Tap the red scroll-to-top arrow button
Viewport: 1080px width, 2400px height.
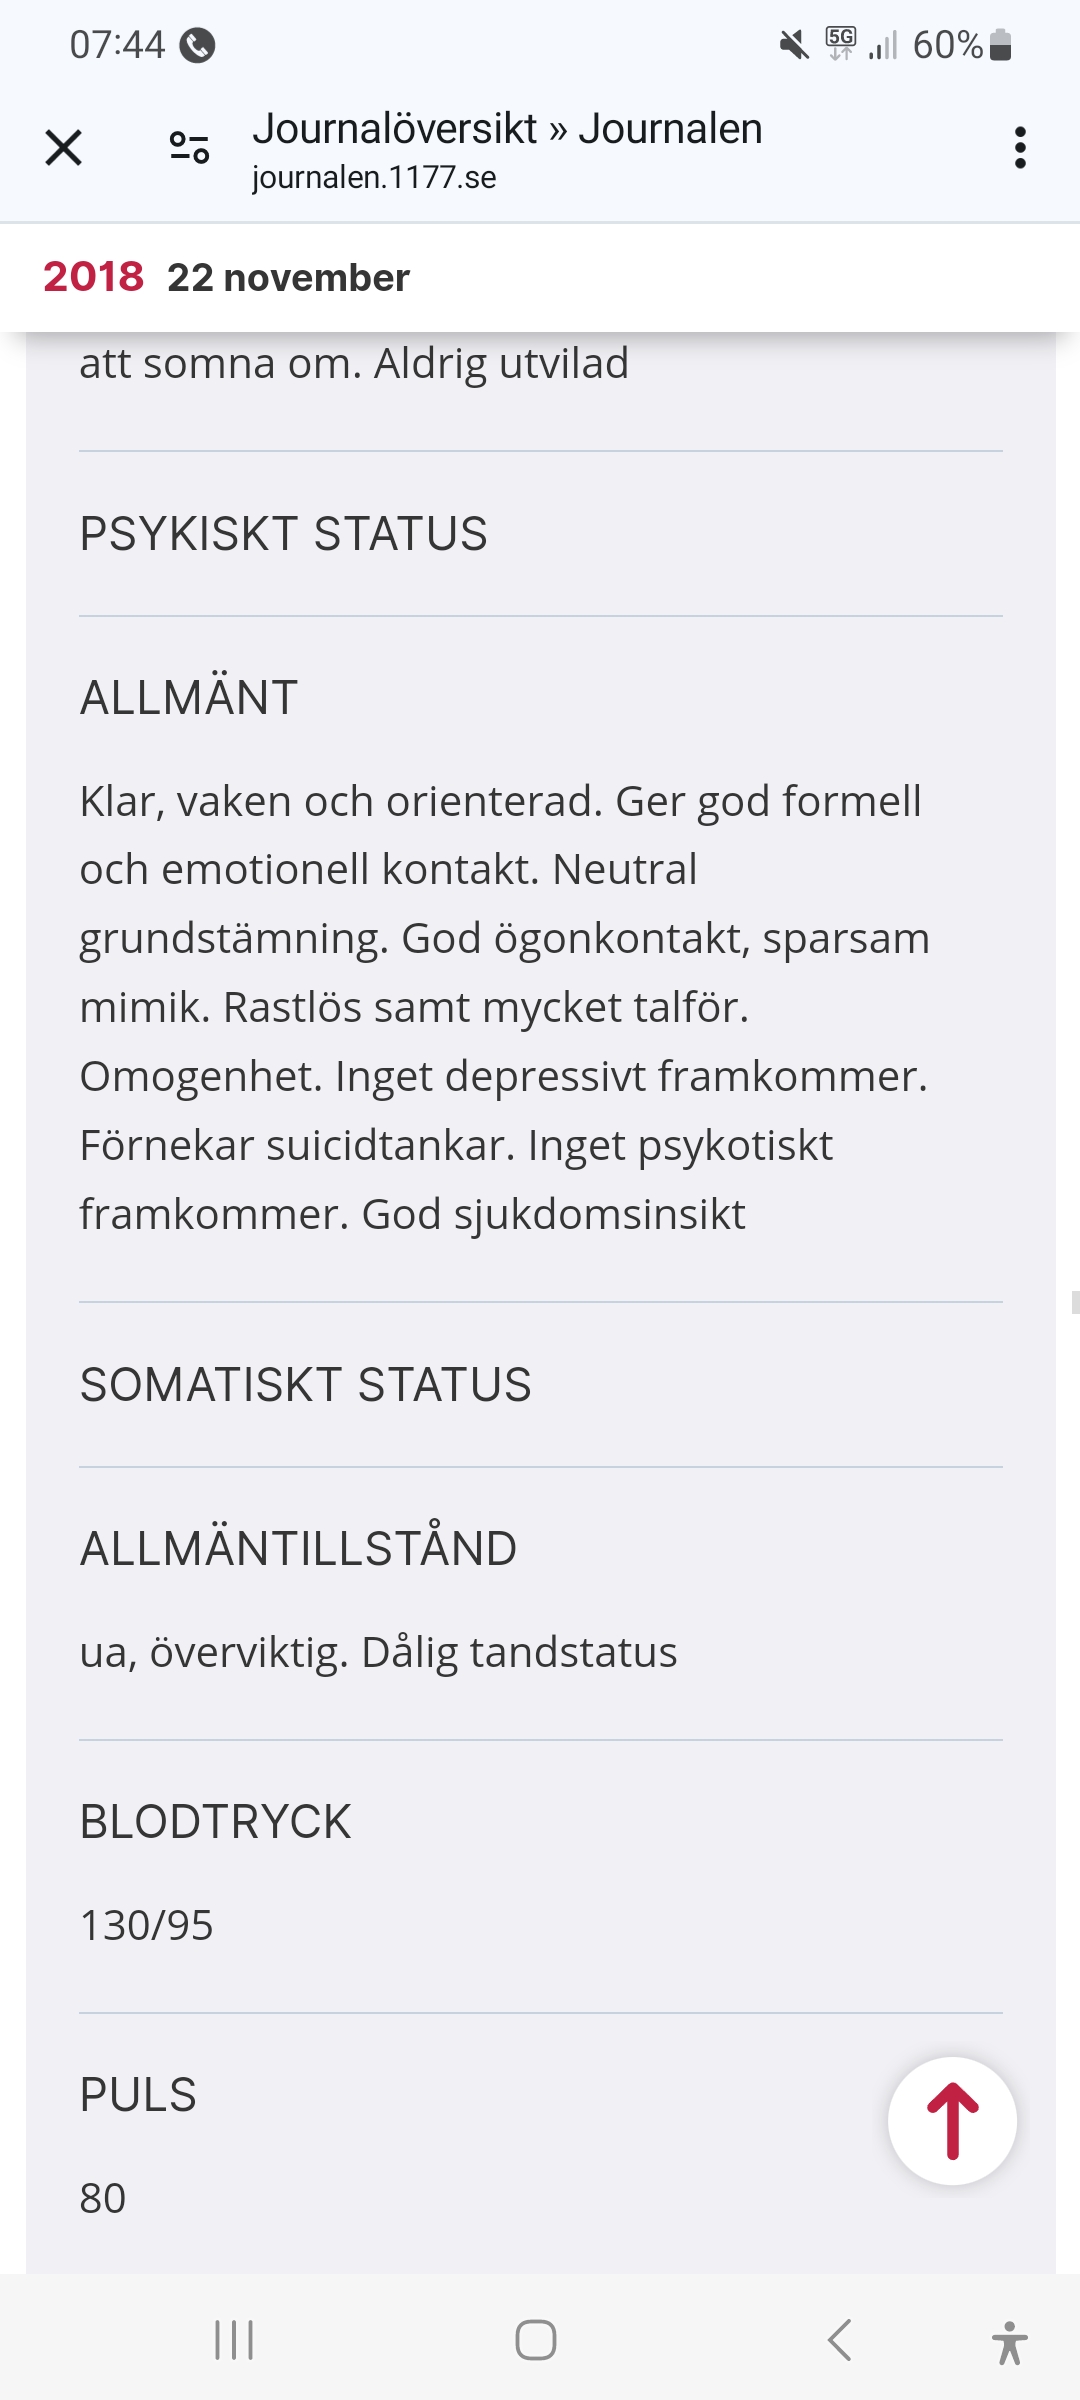[x=952, y=2120]
